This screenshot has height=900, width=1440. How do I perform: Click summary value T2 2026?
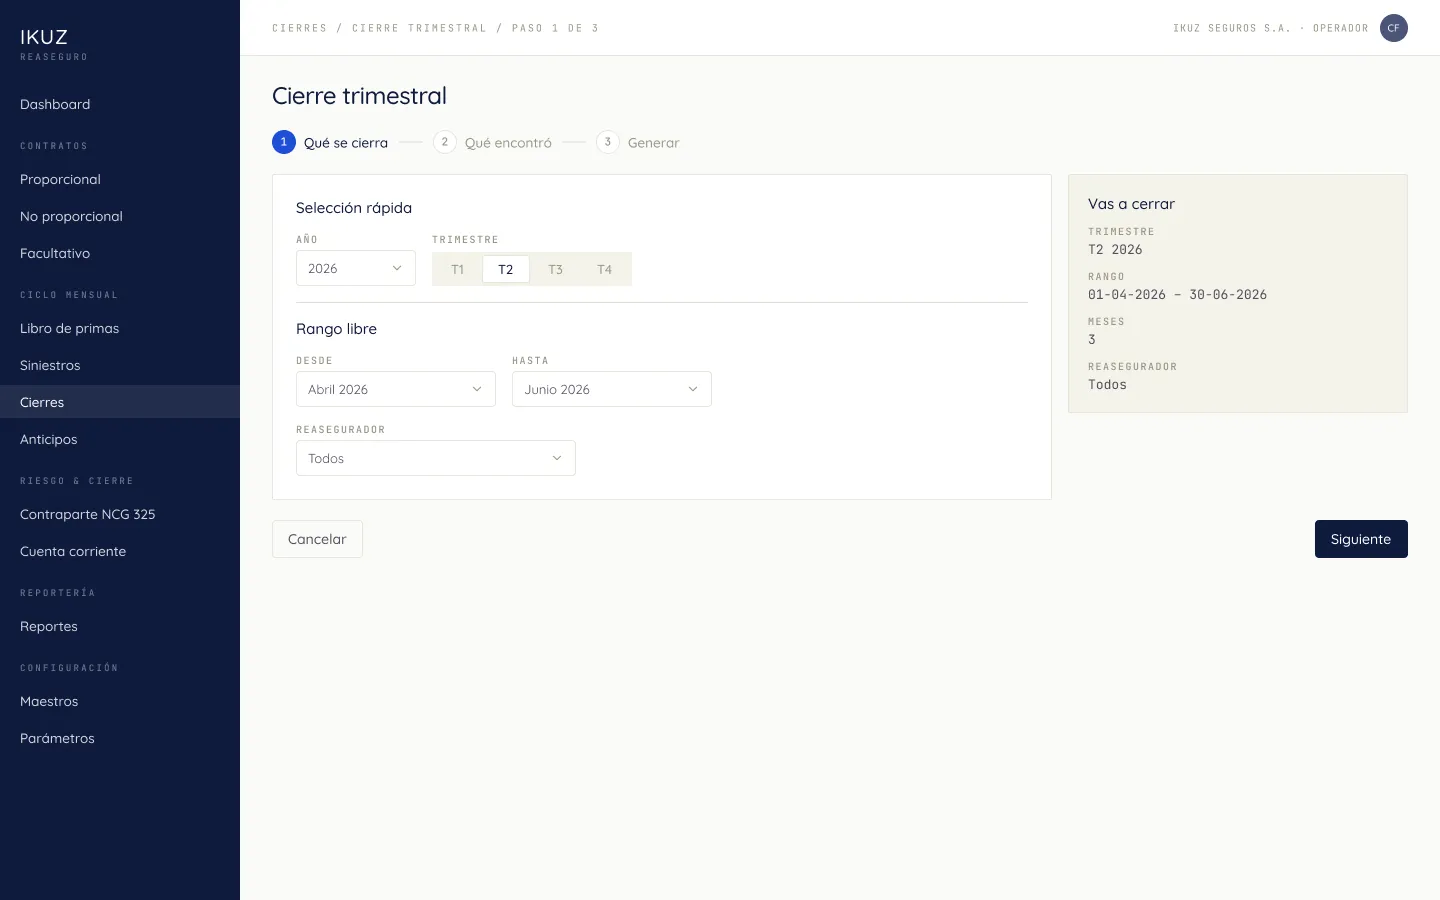(1115, 250)
